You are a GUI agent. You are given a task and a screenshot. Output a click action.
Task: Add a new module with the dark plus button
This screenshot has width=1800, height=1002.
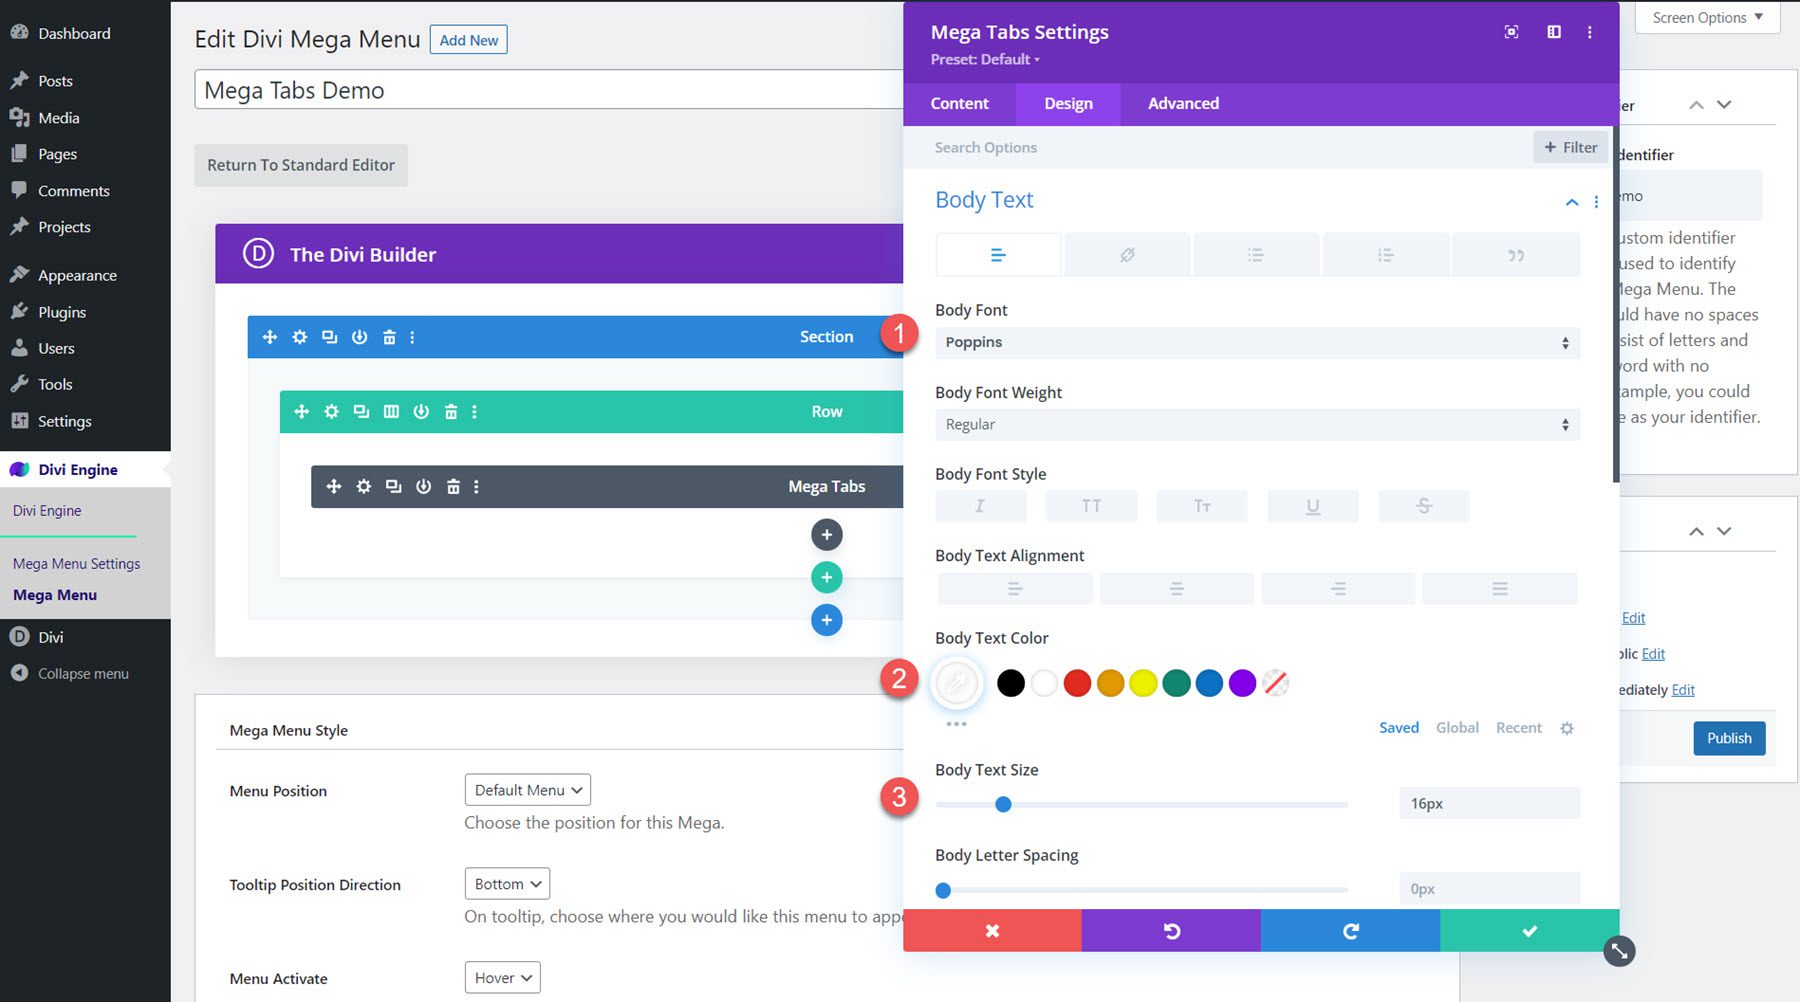pos(827,535)
